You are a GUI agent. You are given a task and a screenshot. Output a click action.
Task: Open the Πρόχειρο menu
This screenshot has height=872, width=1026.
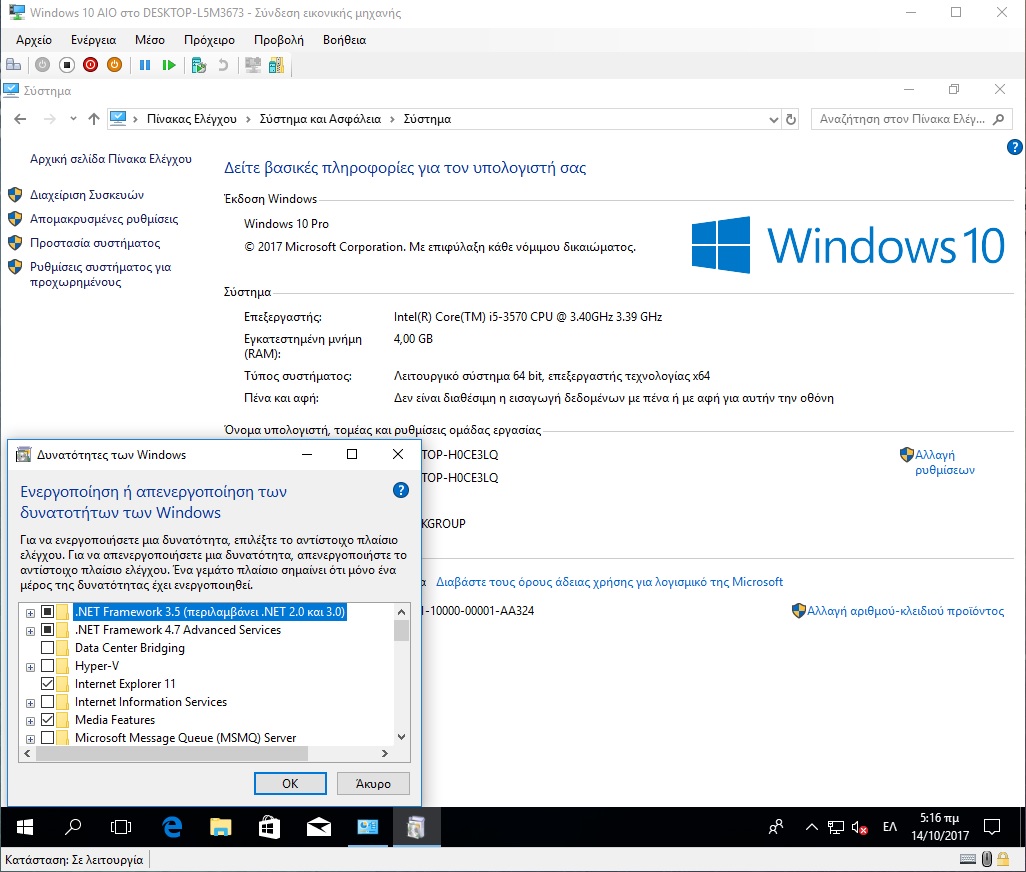[x=209, y=40]
